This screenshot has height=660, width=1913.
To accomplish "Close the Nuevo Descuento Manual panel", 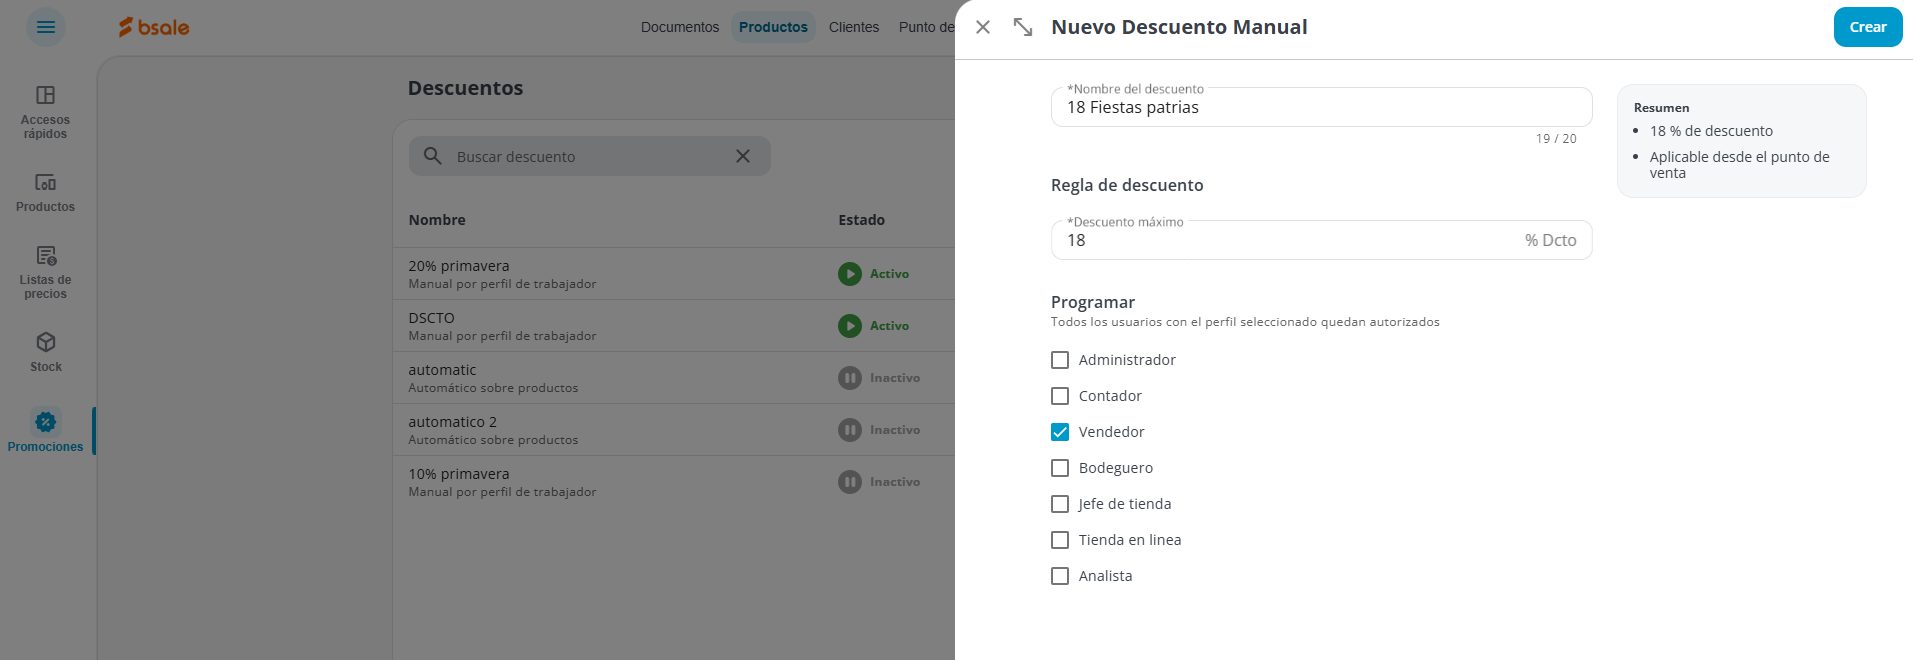I will point(983,27).
